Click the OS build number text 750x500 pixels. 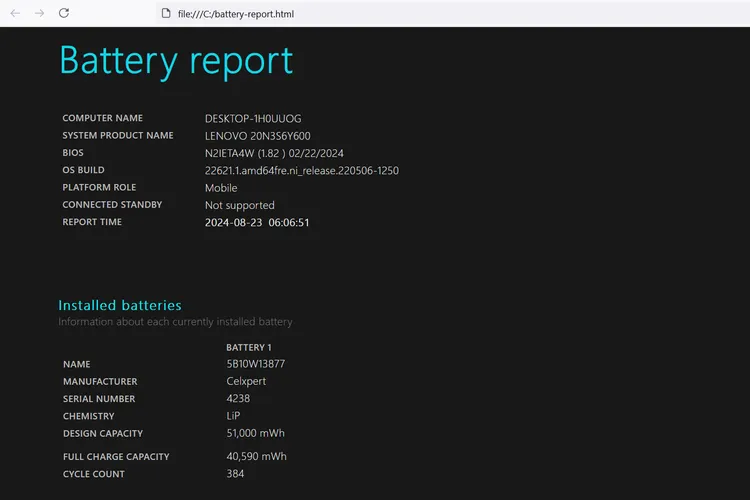click(301, 171)
